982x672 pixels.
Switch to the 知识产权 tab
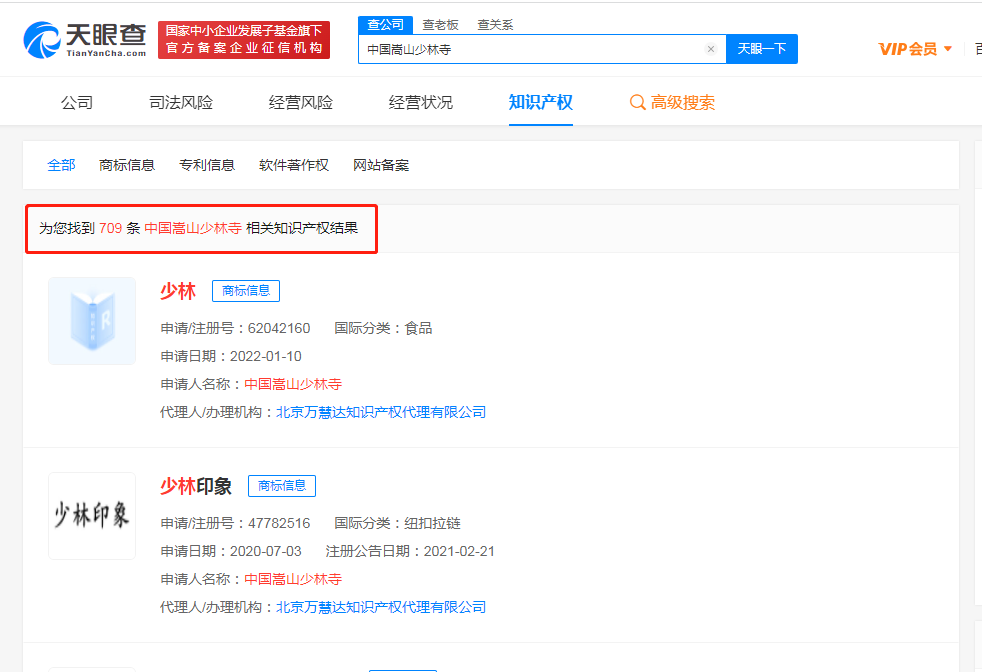(x=540, y=102)
